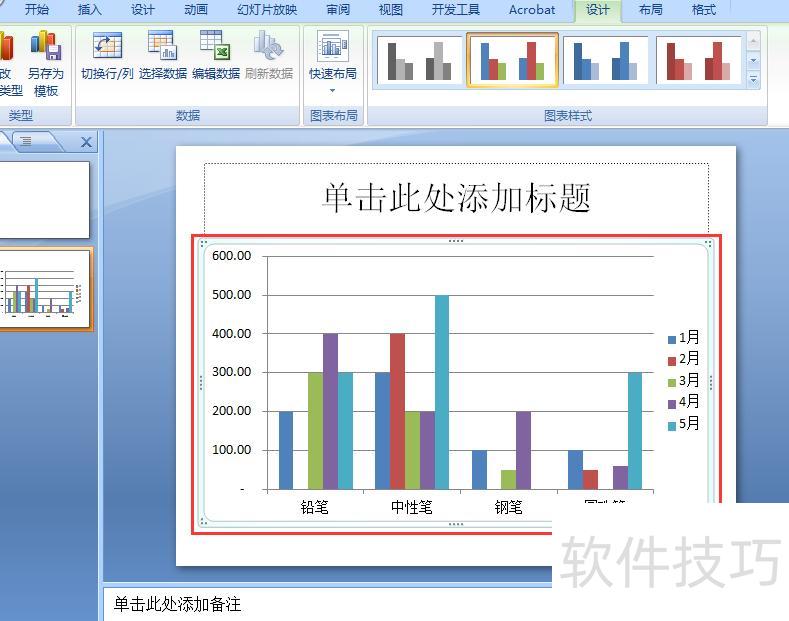Open the 动画 (Animations) ribbon tab
Screen dimensions: 789x621
click(195, 10)
